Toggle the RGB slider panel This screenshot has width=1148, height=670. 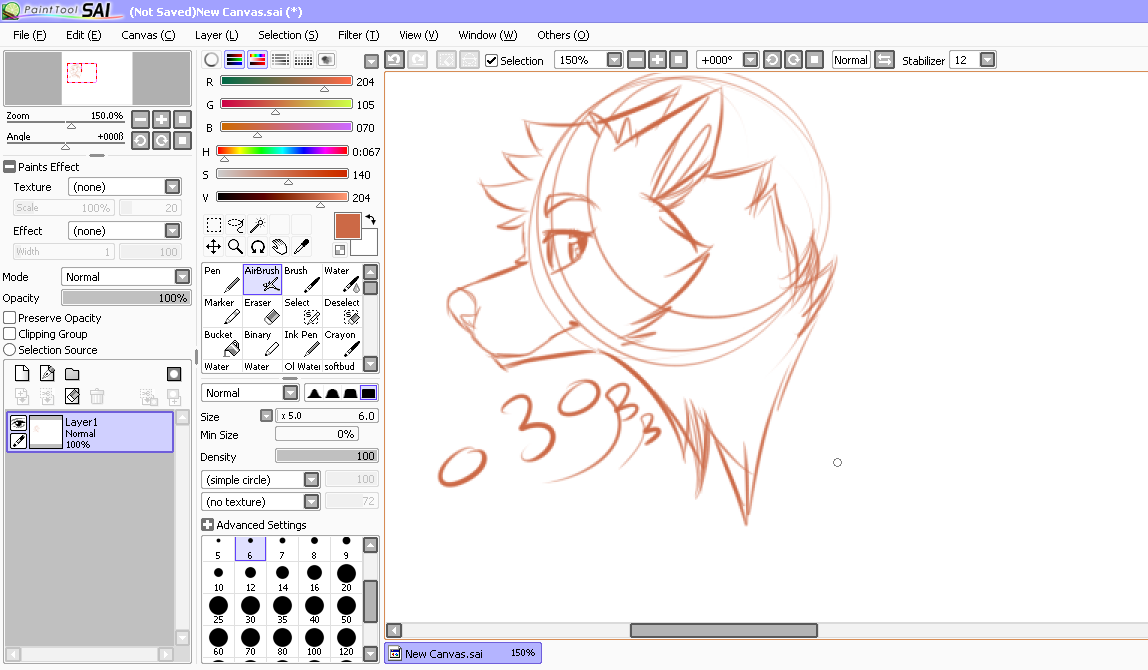click(234, 60)
